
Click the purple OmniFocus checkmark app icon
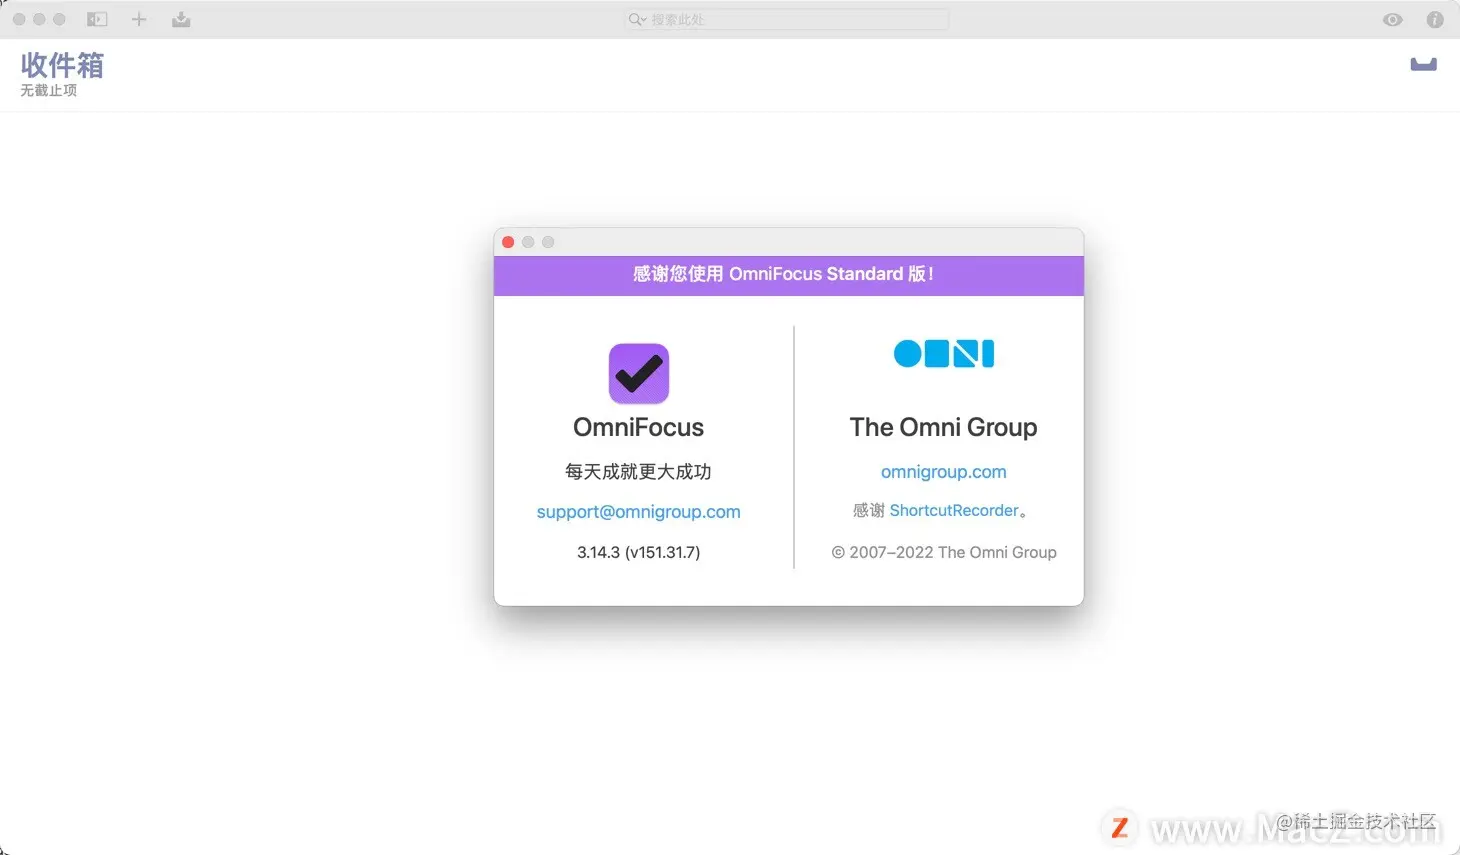click(639, 373)
